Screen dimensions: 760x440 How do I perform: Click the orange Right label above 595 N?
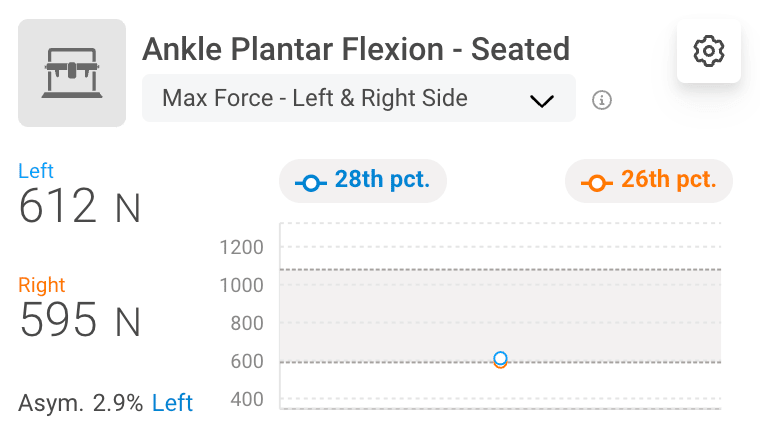(41, 285)
